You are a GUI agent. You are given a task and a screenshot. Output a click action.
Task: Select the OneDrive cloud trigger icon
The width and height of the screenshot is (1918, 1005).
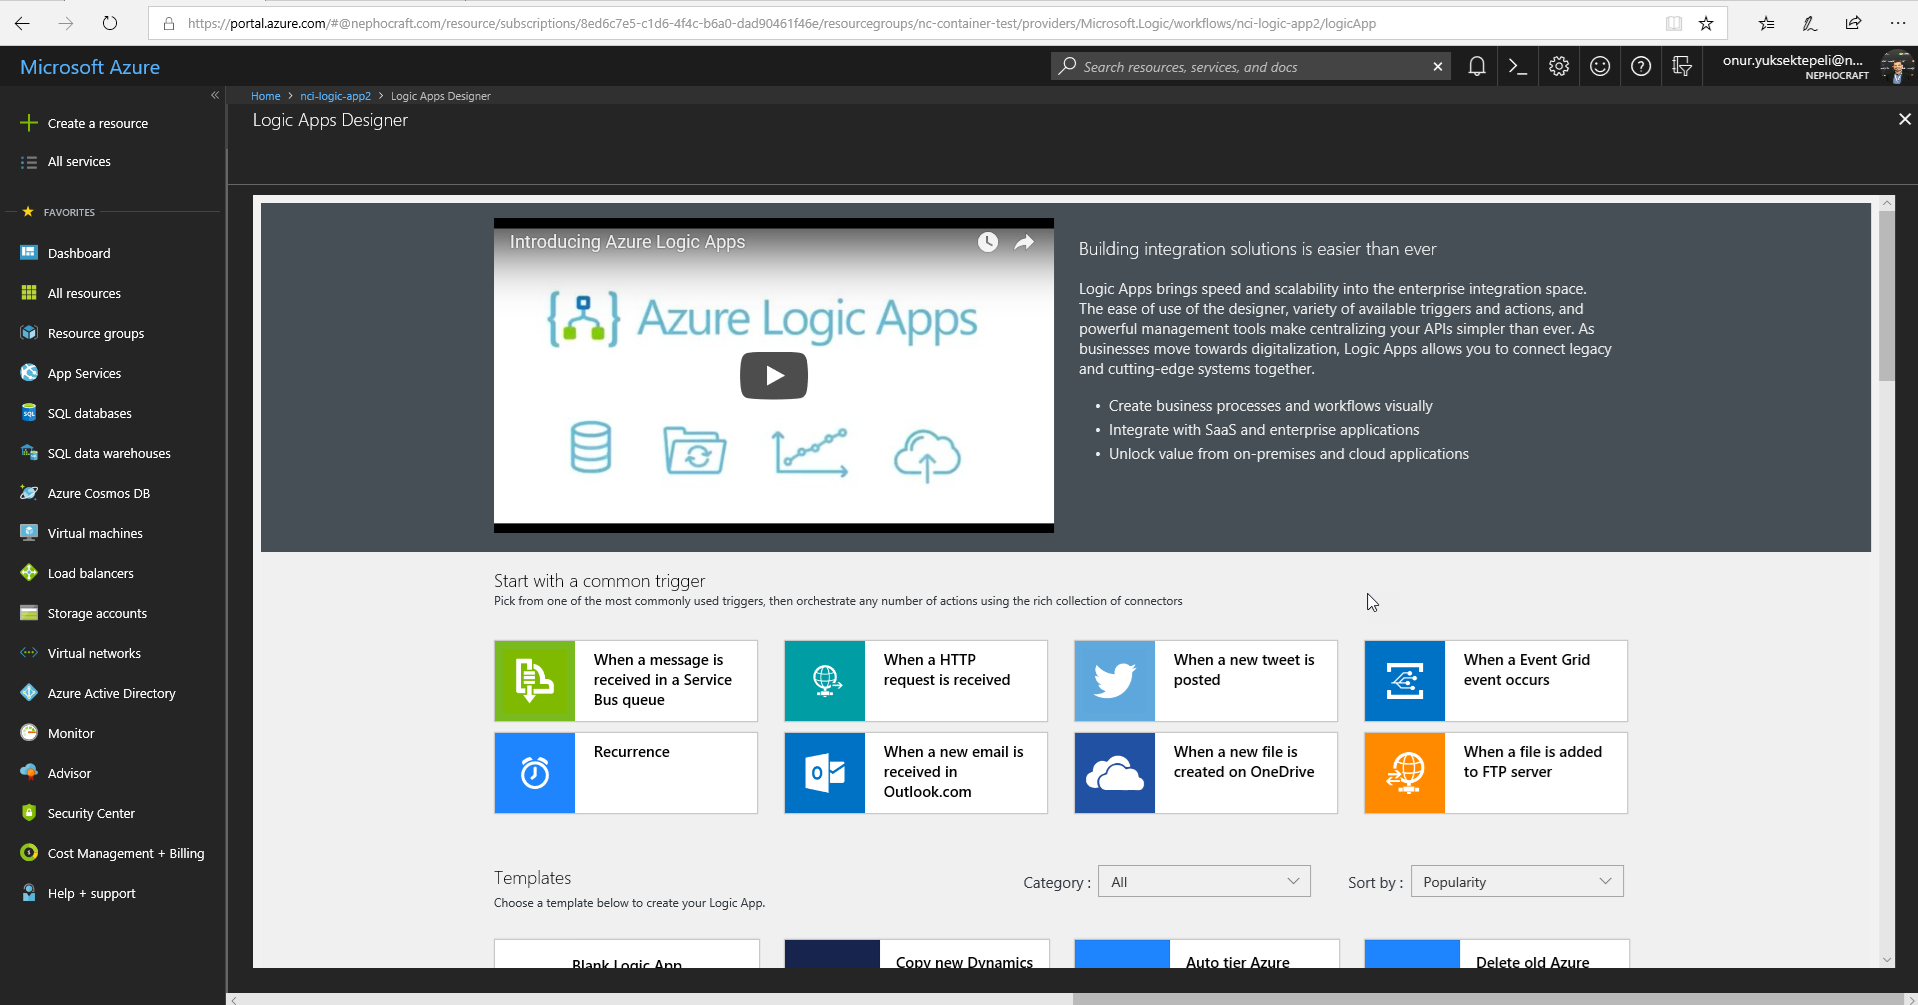1115,773
